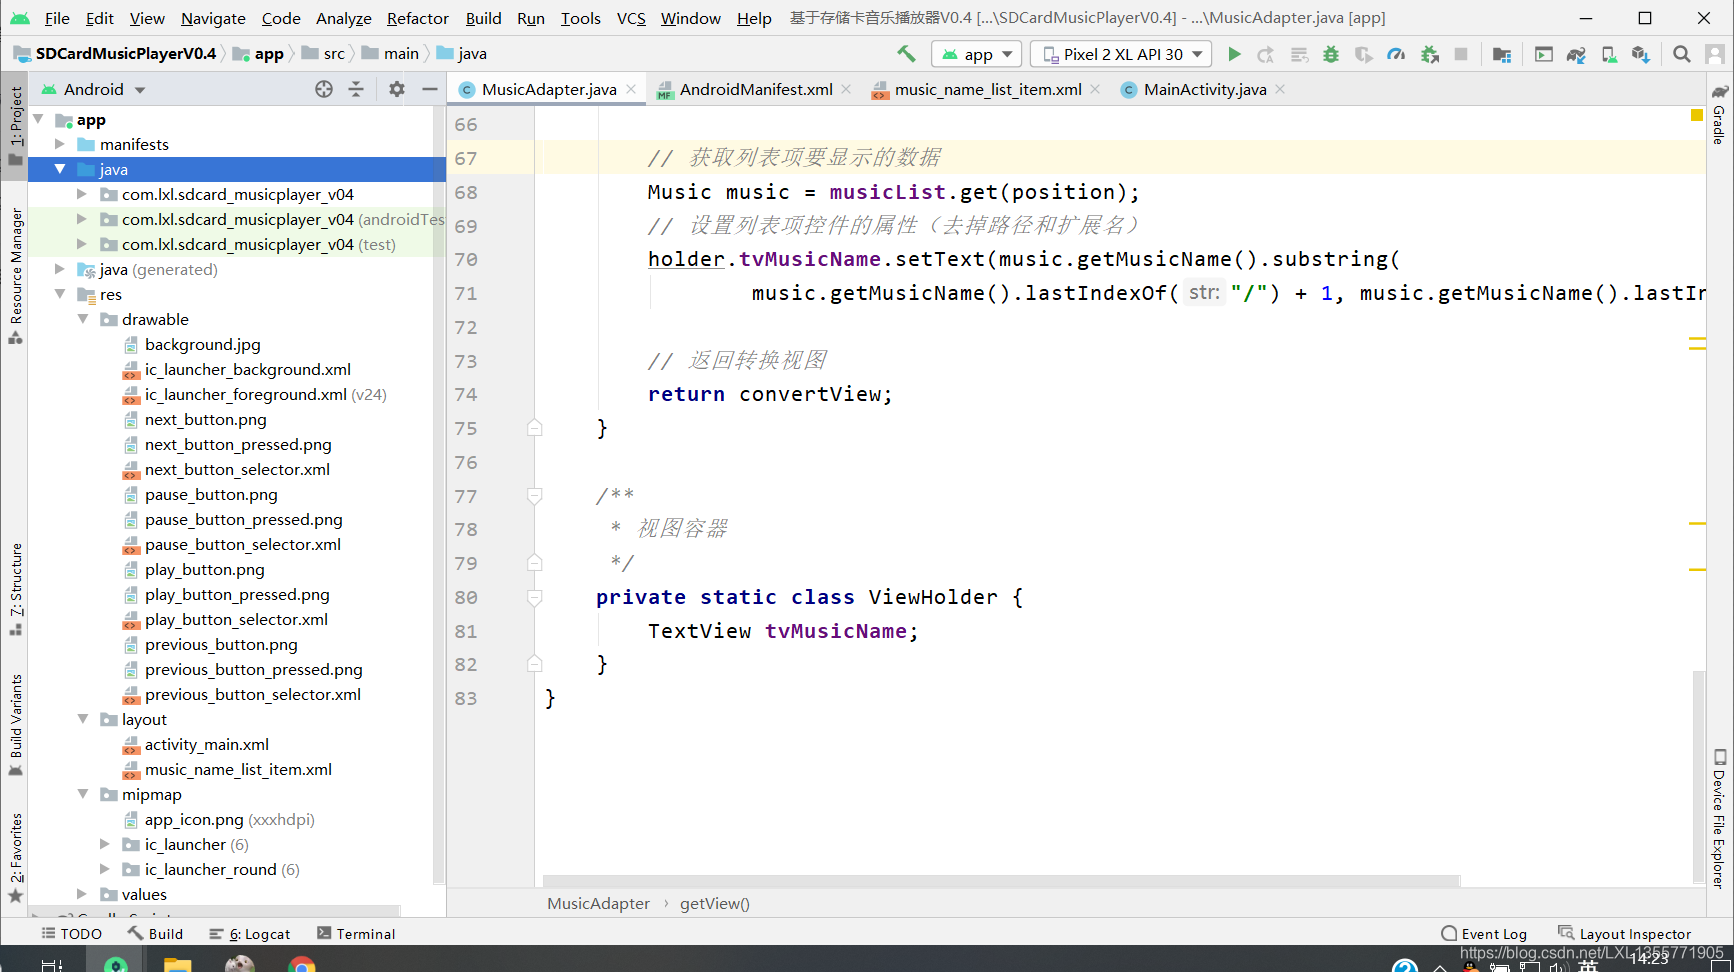Viewport: 1734px width, 972px height.
Task: Open the TODO tool window
Action: tap(72, 934)
